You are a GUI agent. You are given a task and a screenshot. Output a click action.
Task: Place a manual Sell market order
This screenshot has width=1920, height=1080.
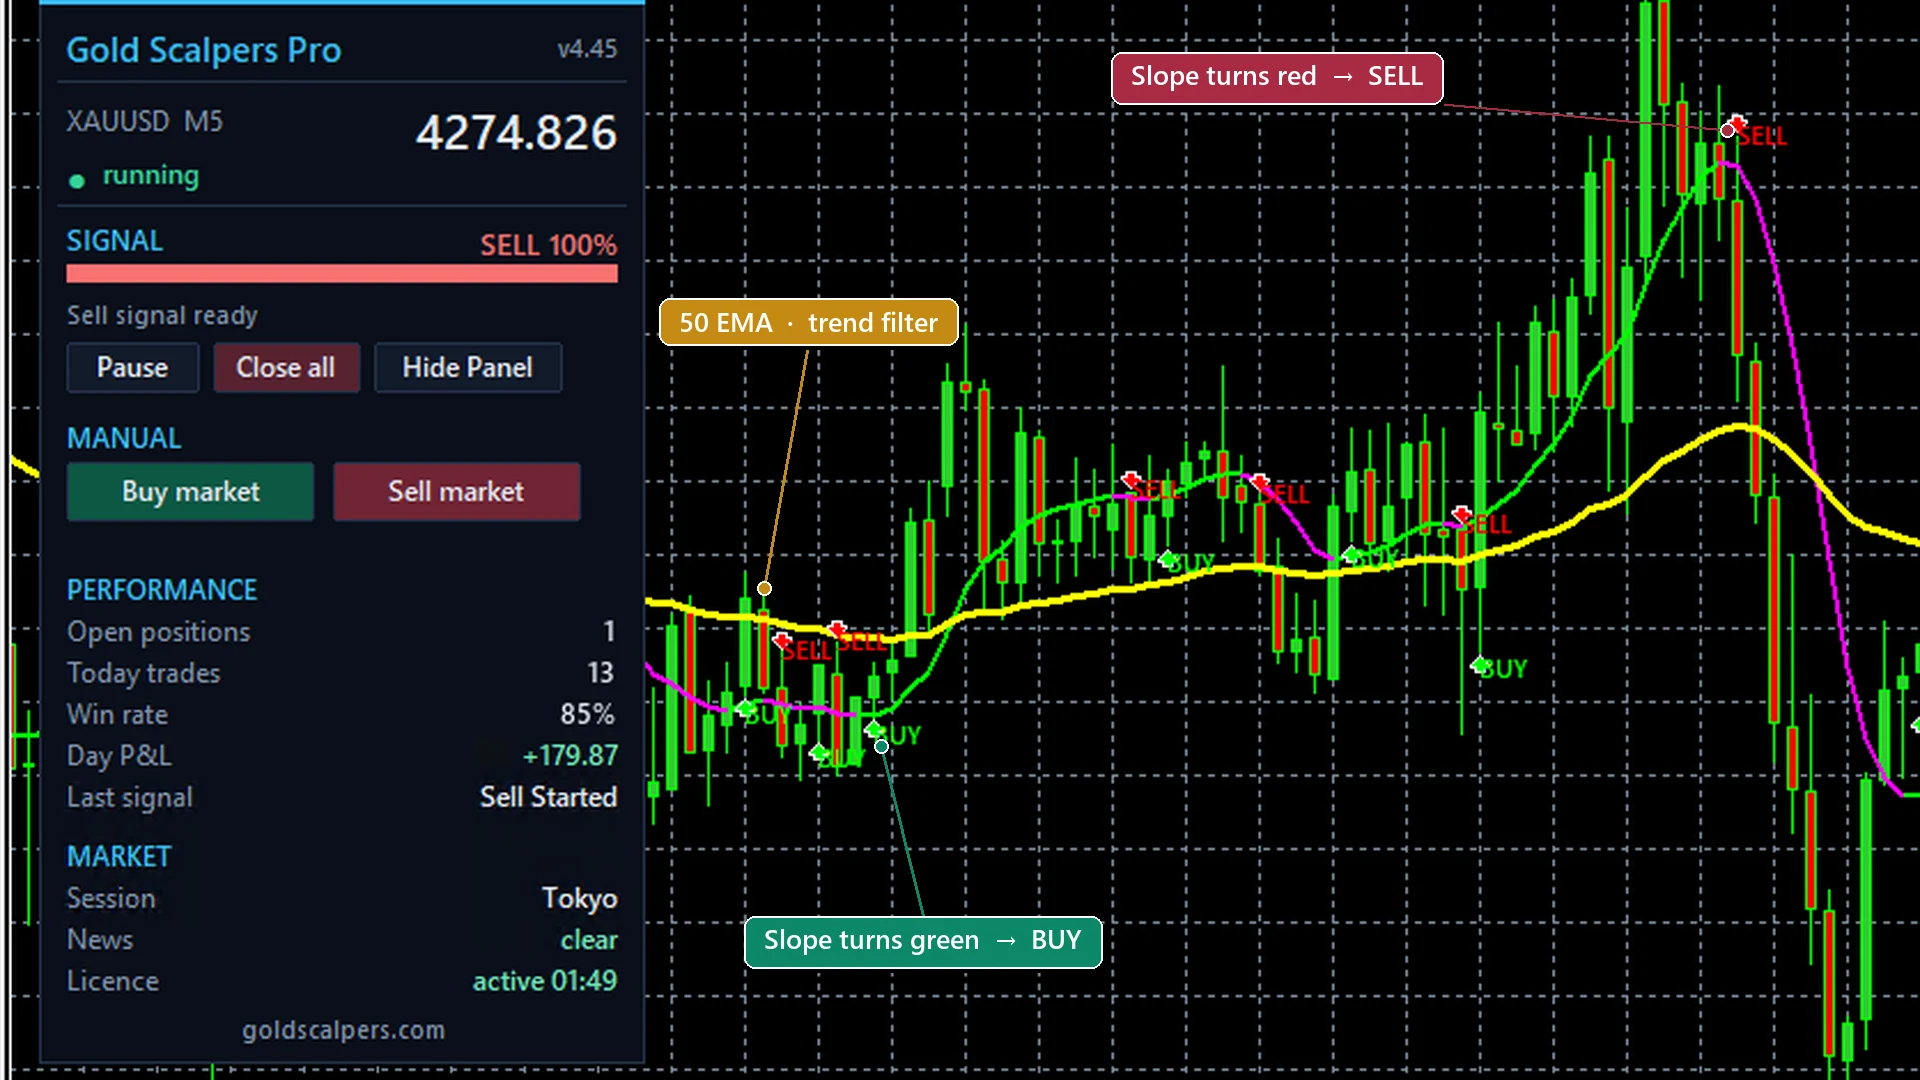[x=456, y=491]
